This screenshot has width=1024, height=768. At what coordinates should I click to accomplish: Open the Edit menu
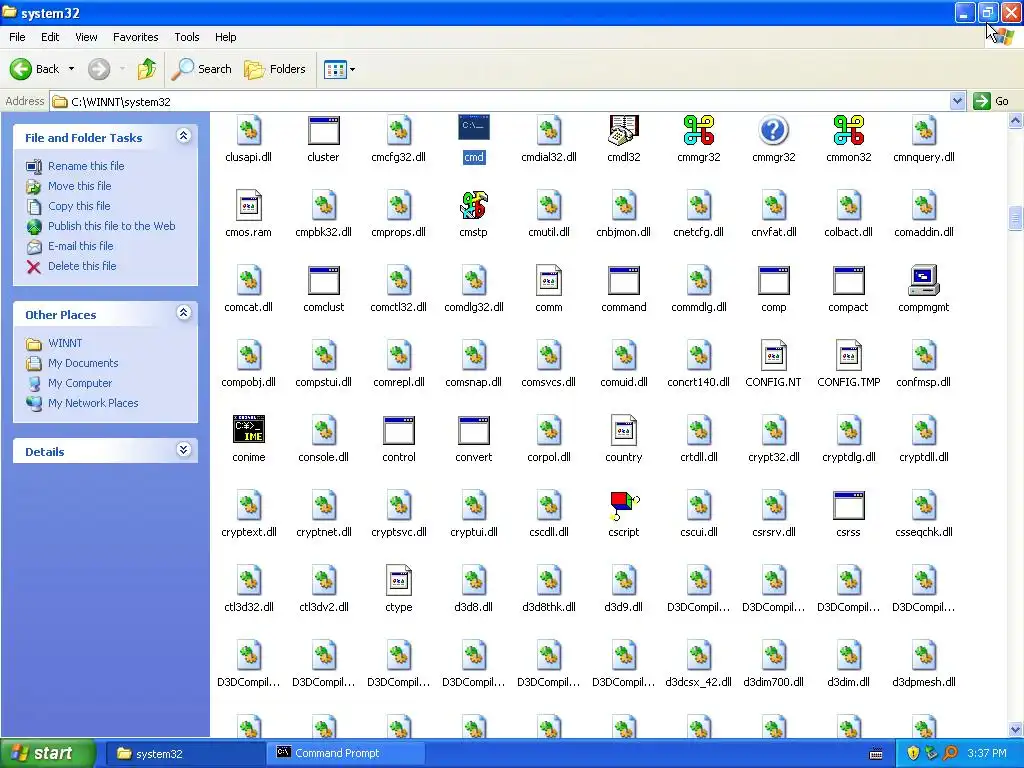[x=50, y=37]
